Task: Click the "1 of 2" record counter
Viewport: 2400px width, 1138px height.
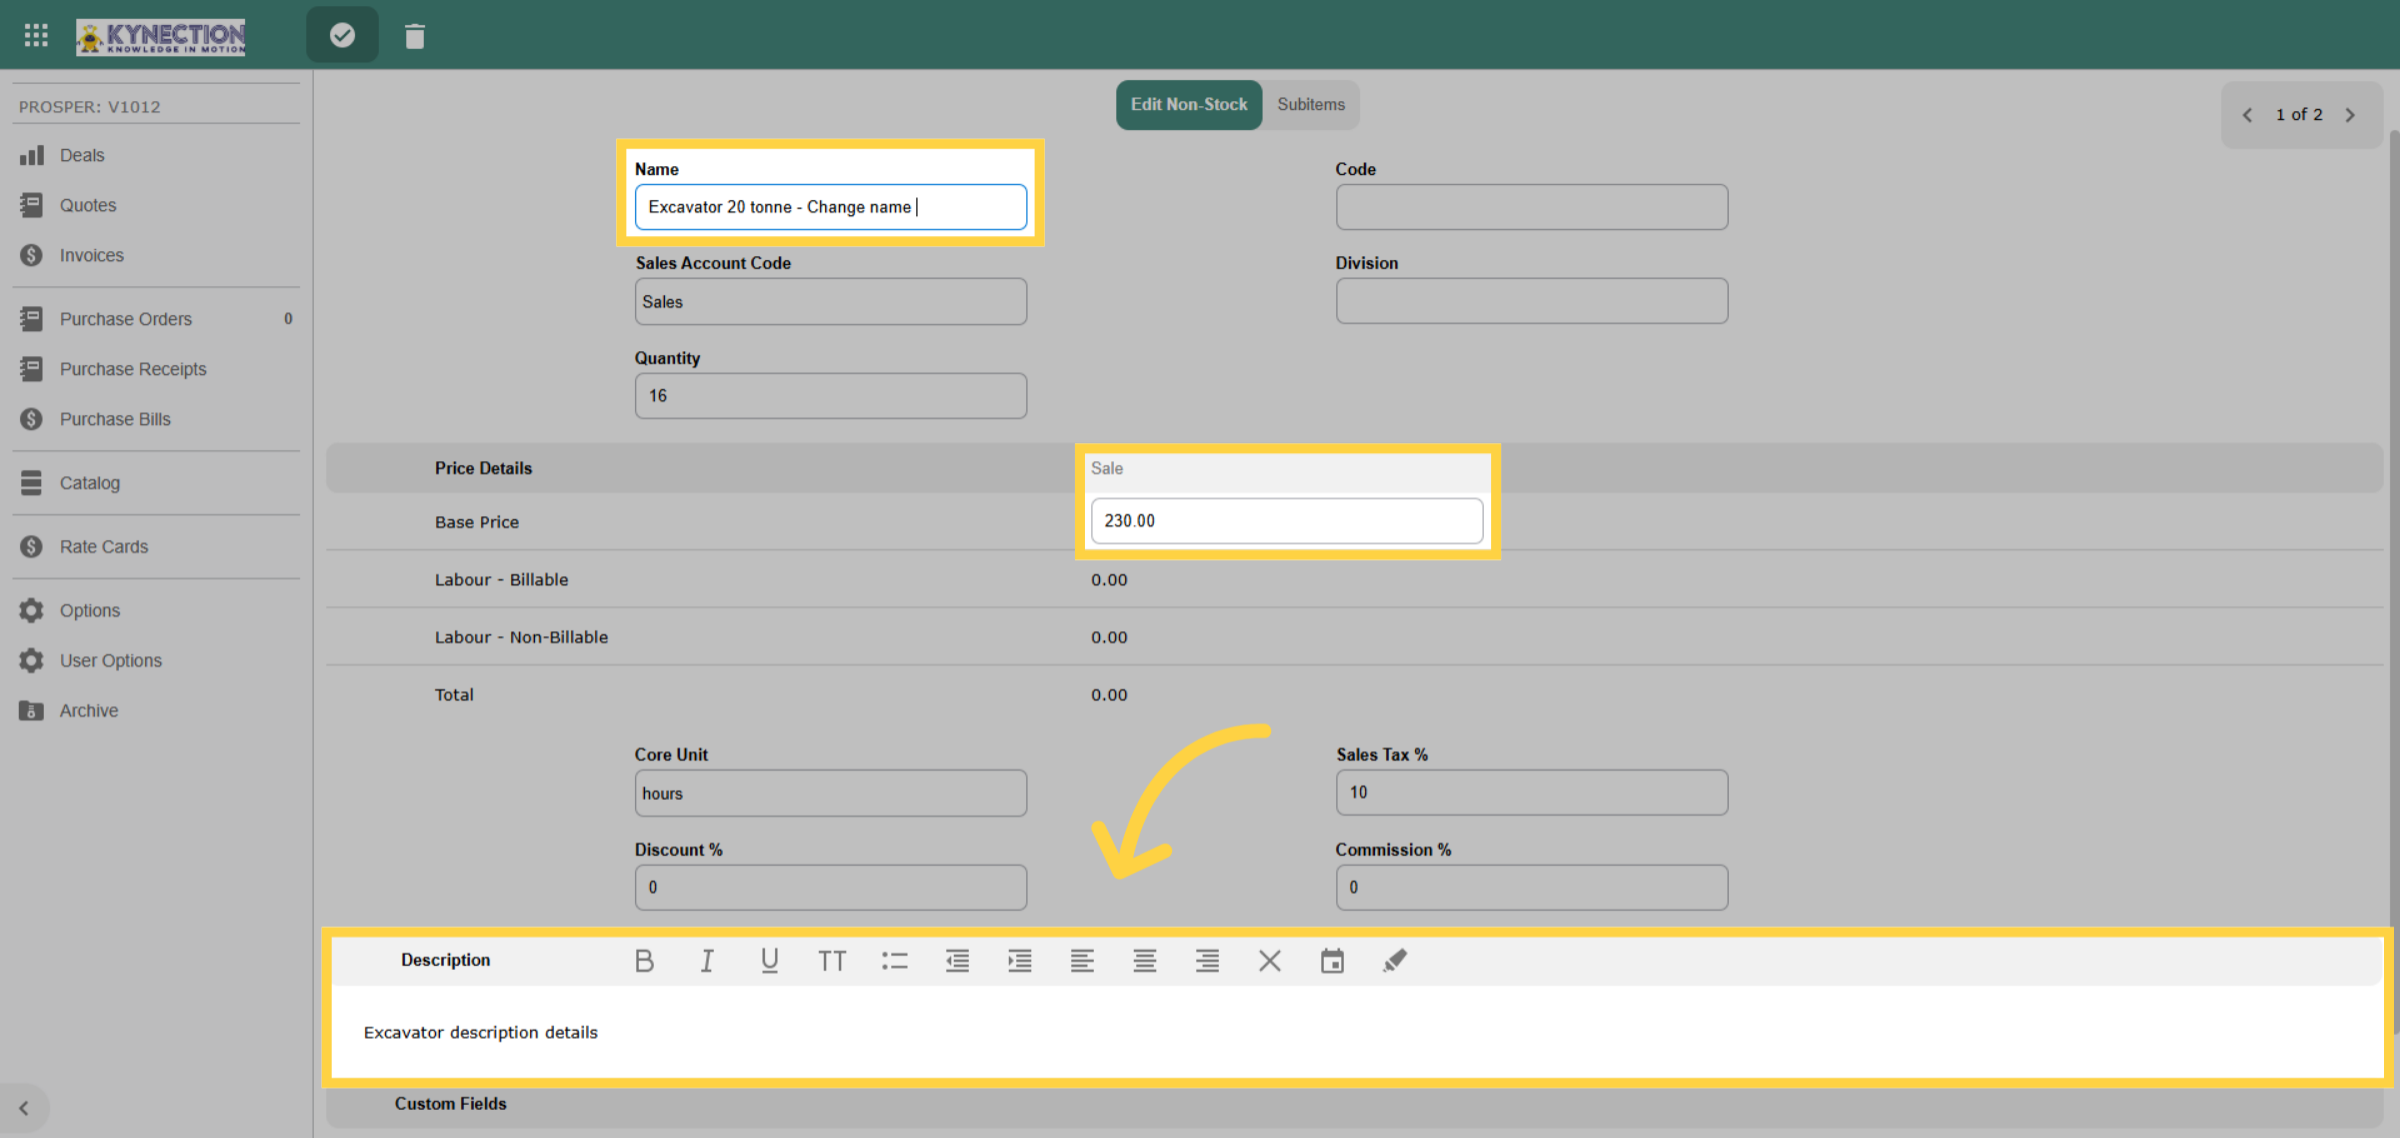Action: click(x=2299, y=115)
